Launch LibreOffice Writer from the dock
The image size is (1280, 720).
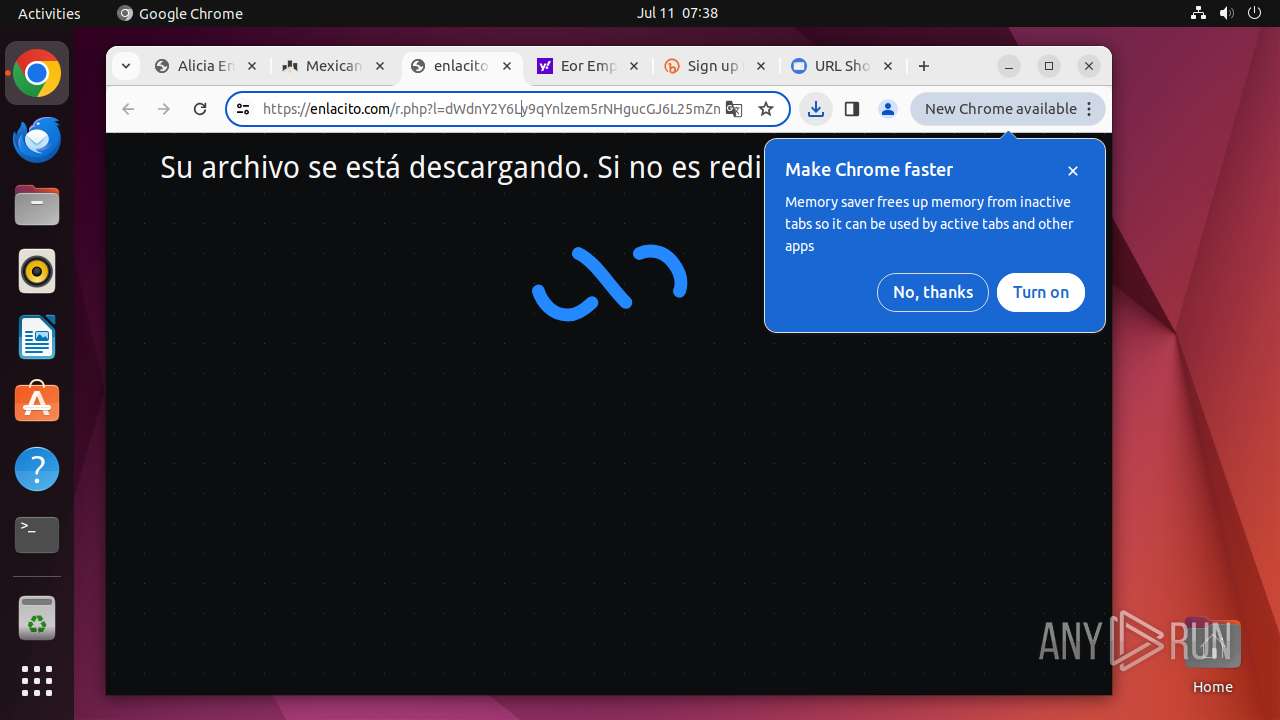[x=37, y=338]
